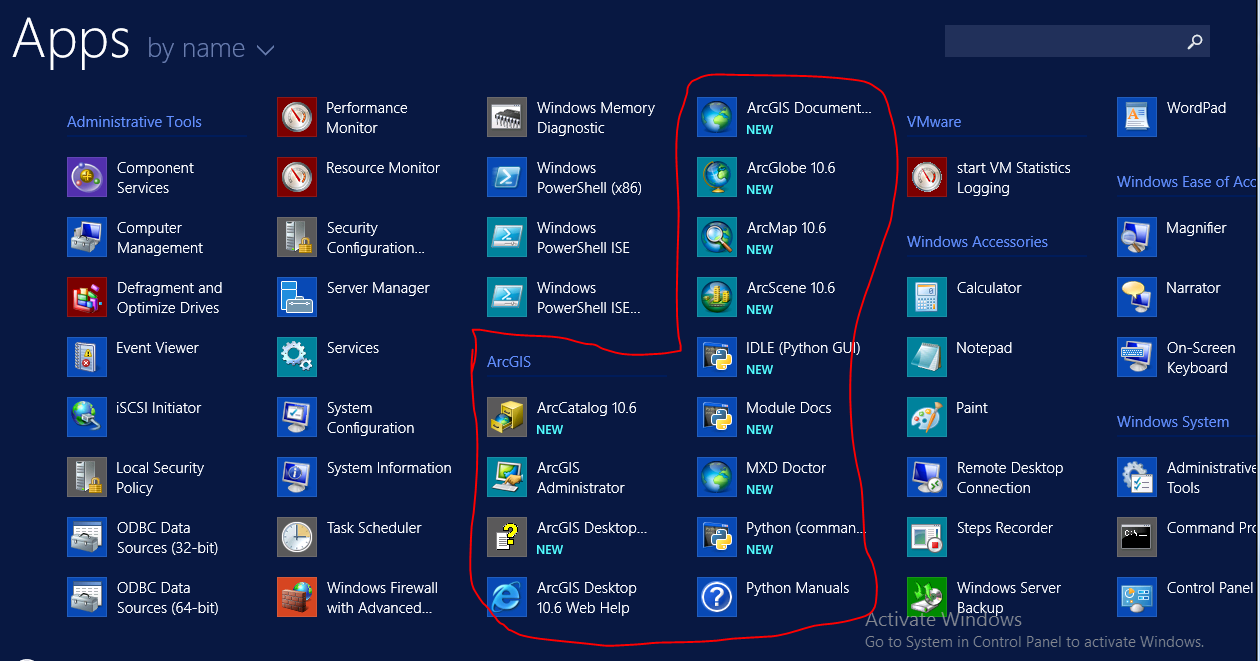Open Services gear icon
1260x661 pixels.
click(x=297, y=358)
